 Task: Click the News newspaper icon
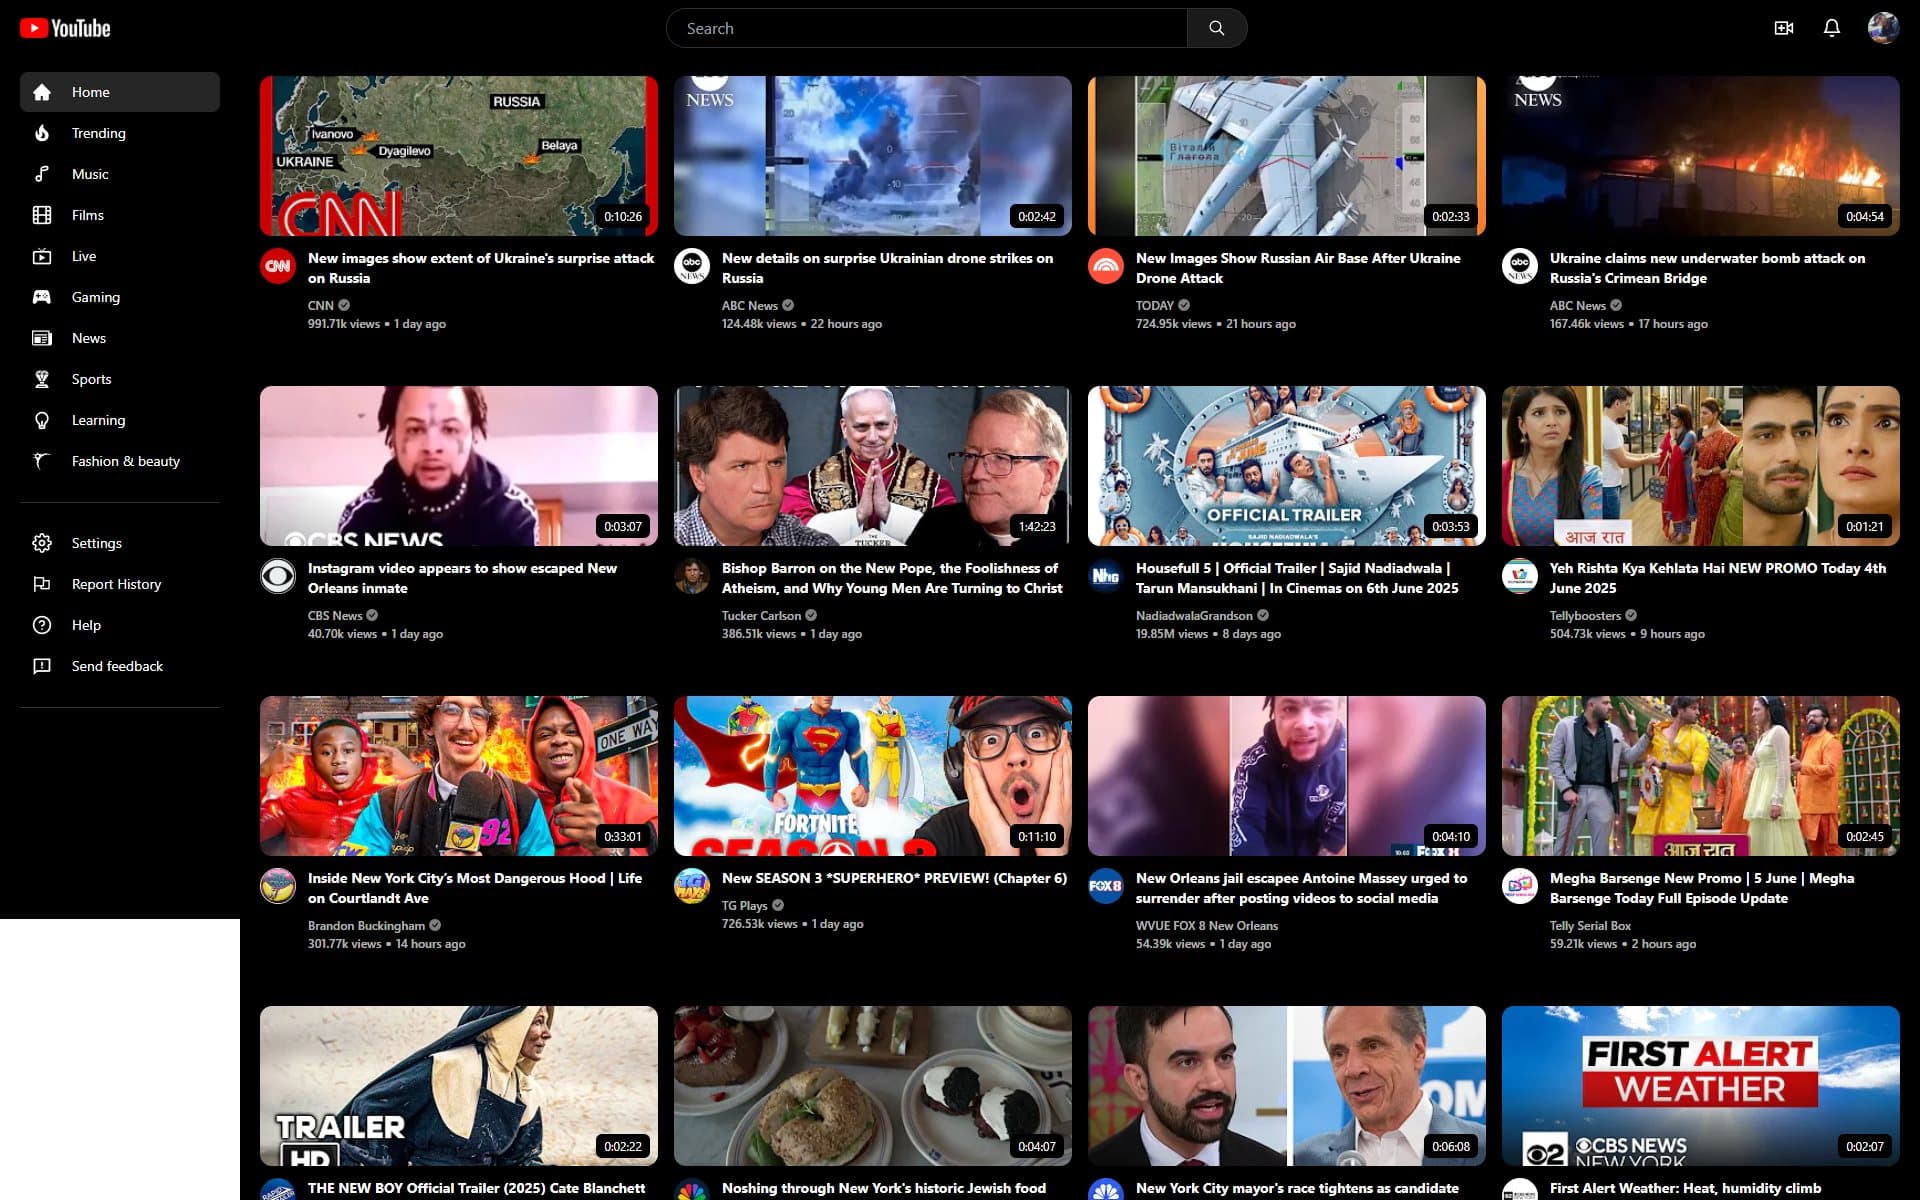[x=42, y=338]
